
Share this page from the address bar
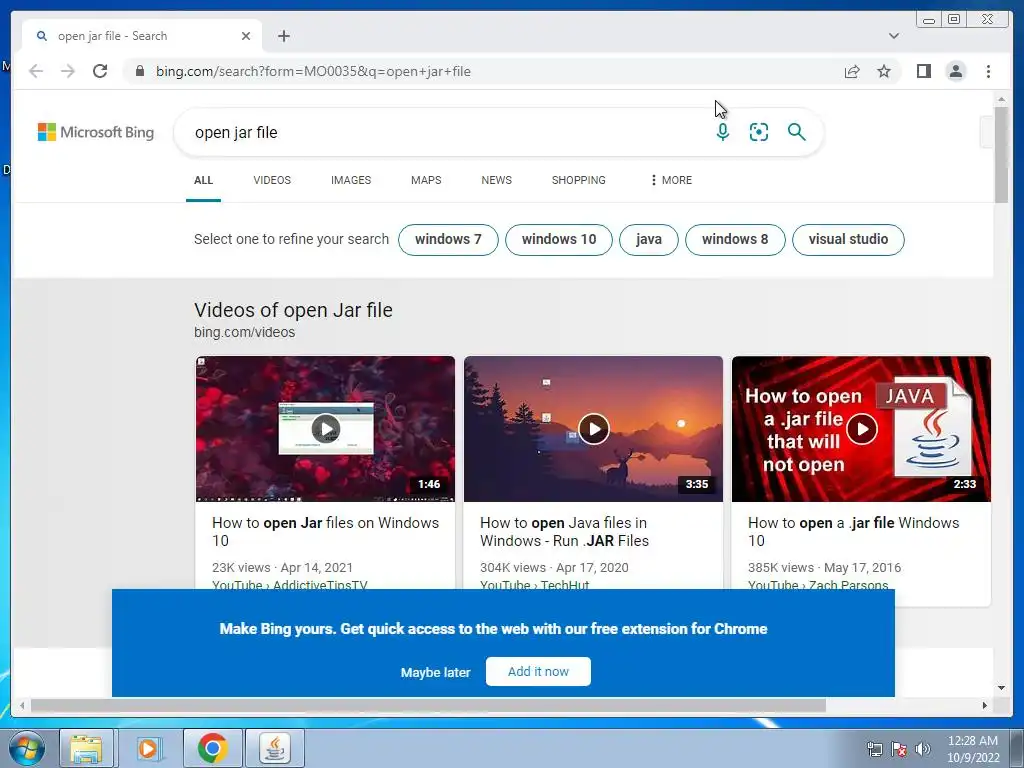852,71
